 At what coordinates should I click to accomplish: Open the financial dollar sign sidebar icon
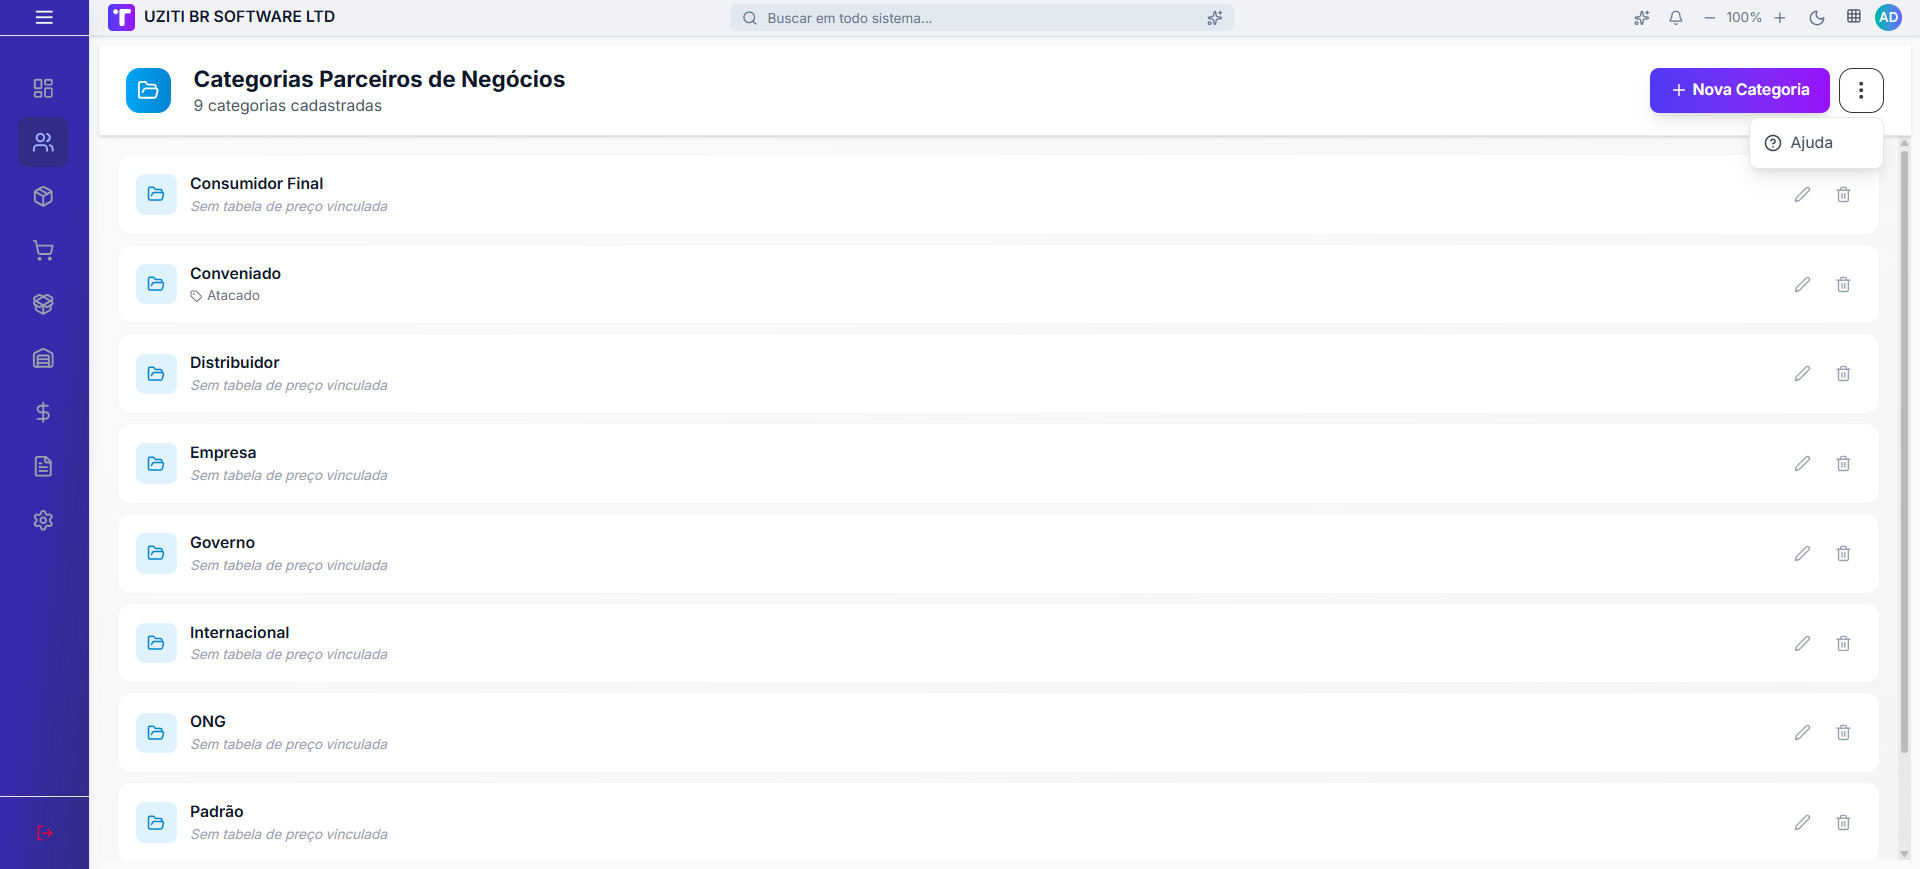[43, 412]
